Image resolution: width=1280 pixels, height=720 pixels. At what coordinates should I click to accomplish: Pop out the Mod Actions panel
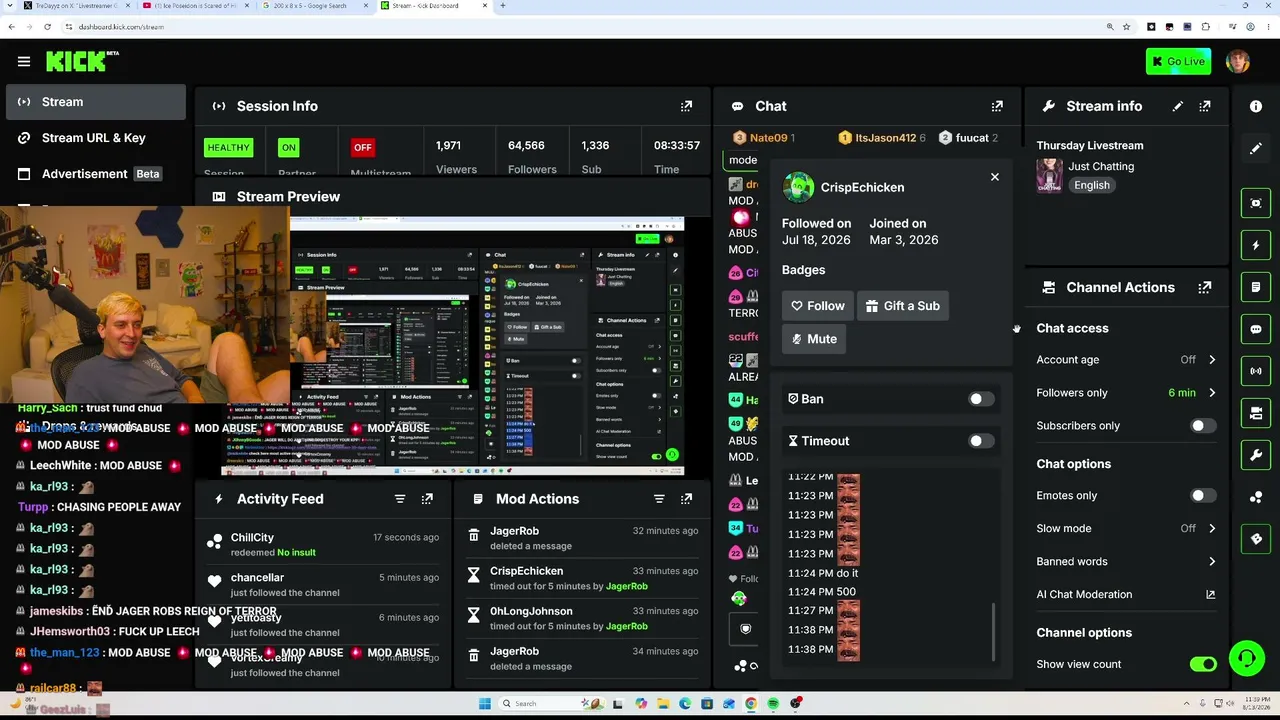click(x=686, y=499)
